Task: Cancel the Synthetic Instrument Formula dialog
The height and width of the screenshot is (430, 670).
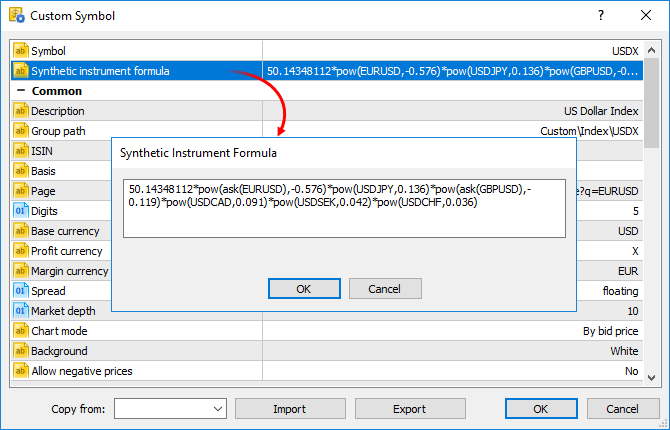Action: coord(385,289)
